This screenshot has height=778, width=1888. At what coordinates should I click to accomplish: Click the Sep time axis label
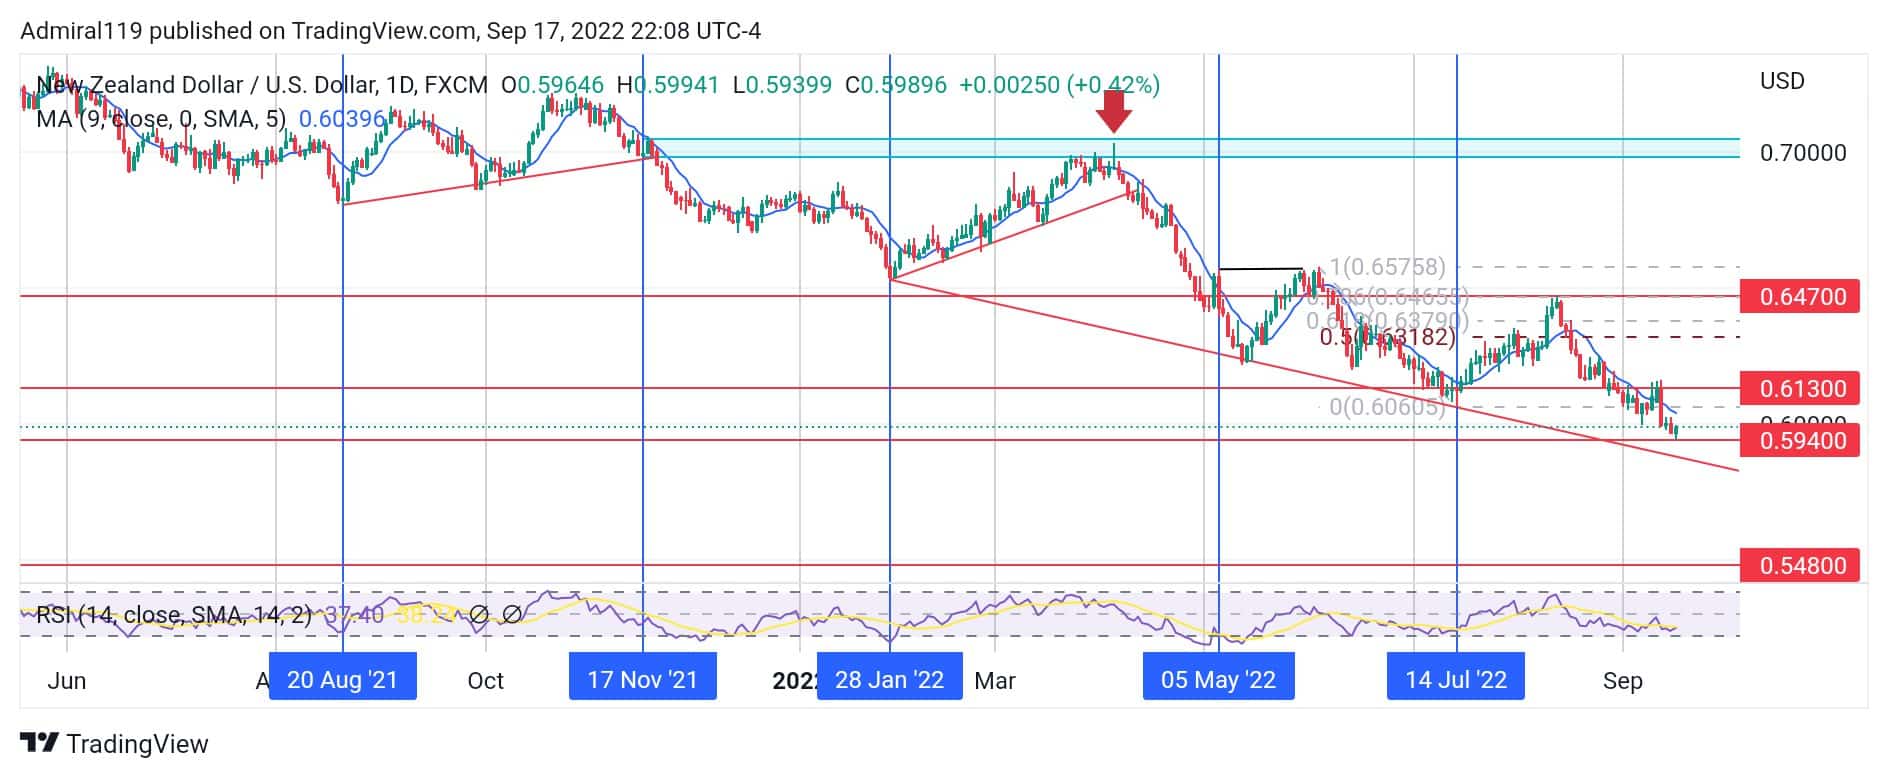click(x=1622, y=681)
